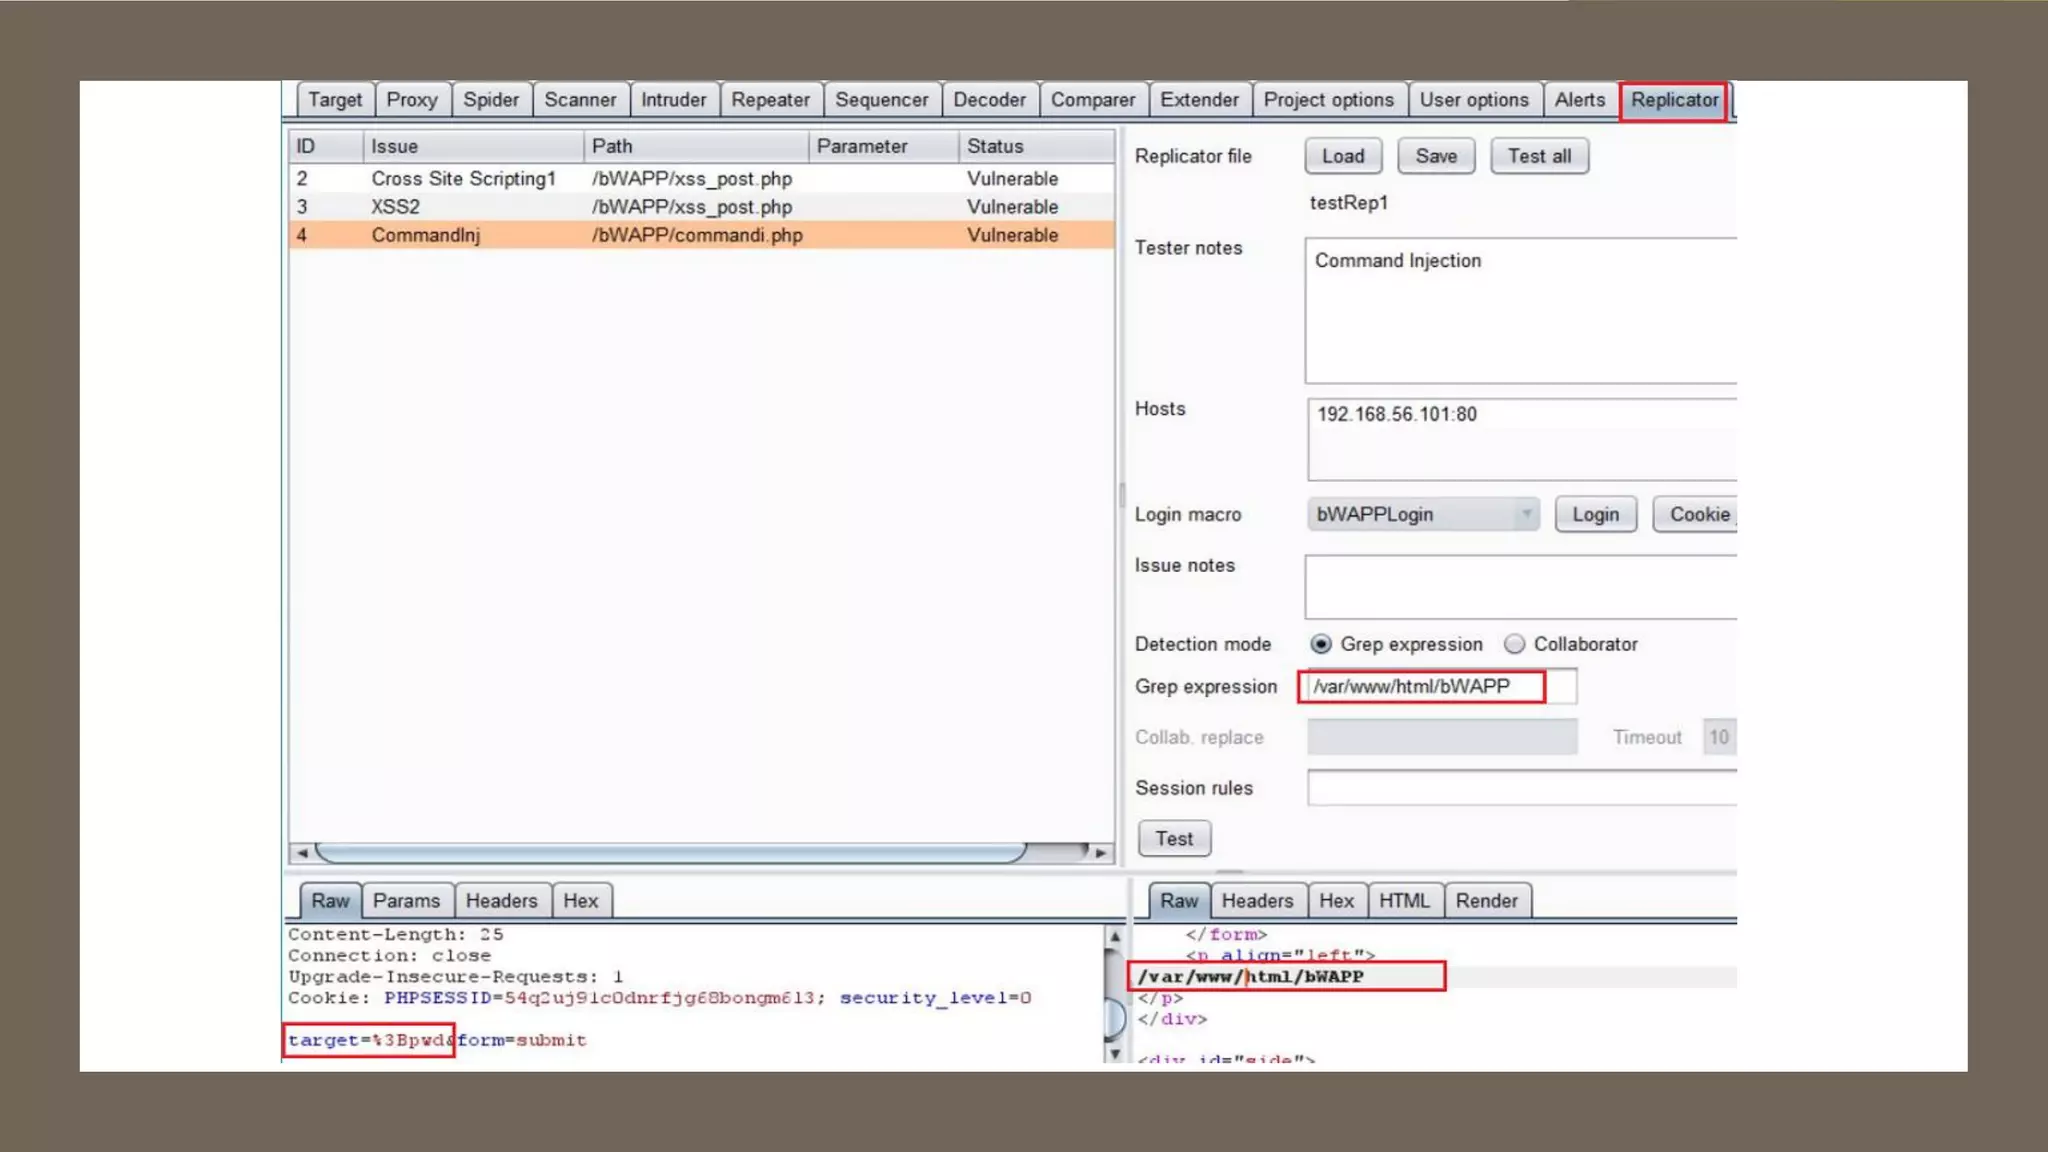Select the CommandInj issue row
Viewport: 2048px width, 1152px height.
click(x=700, y=235)
